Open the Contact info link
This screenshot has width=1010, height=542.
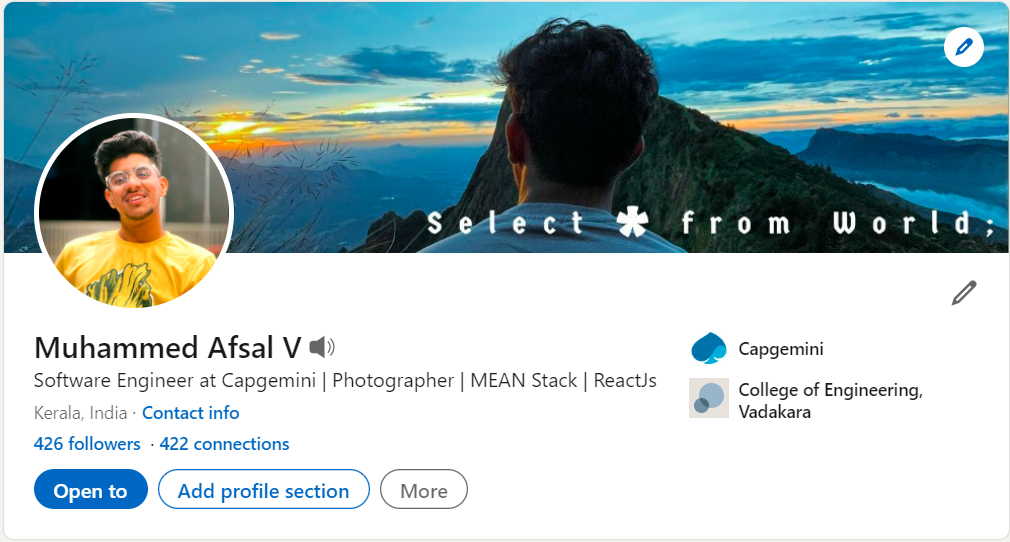pos(190,413)
